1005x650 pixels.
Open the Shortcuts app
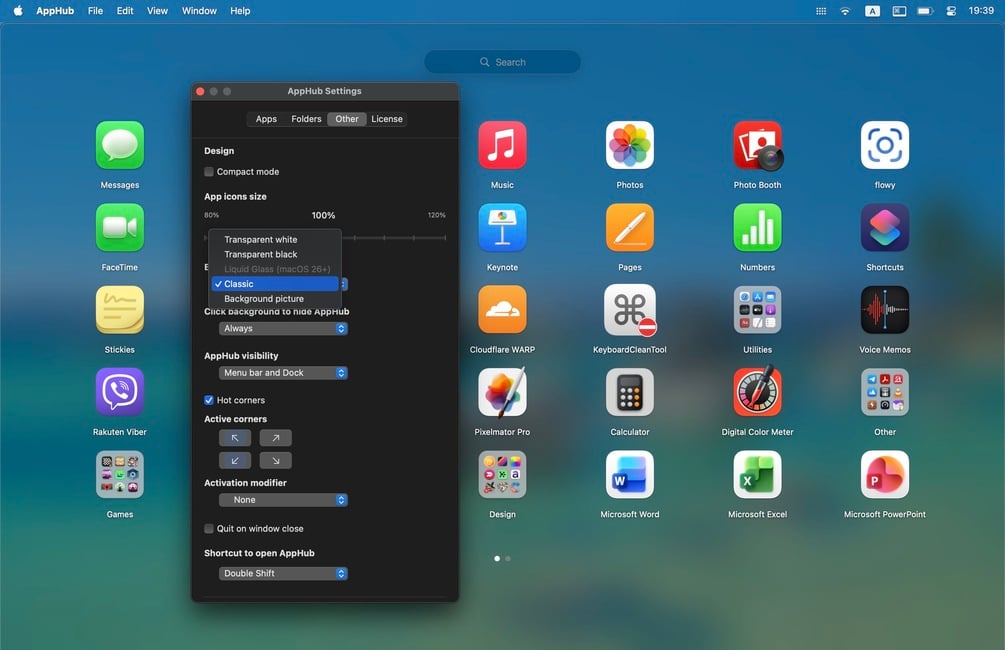pos(885,228)
